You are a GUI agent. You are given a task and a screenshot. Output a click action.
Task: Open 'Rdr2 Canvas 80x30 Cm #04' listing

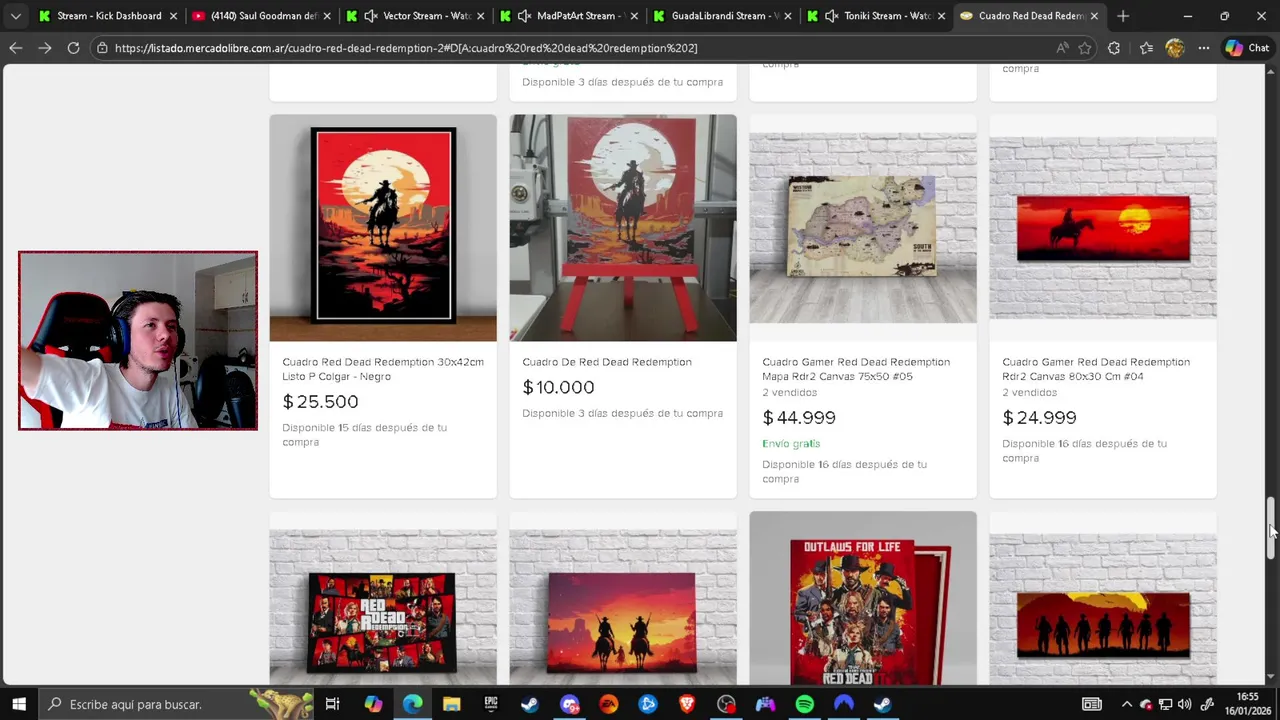point(1096,369)
